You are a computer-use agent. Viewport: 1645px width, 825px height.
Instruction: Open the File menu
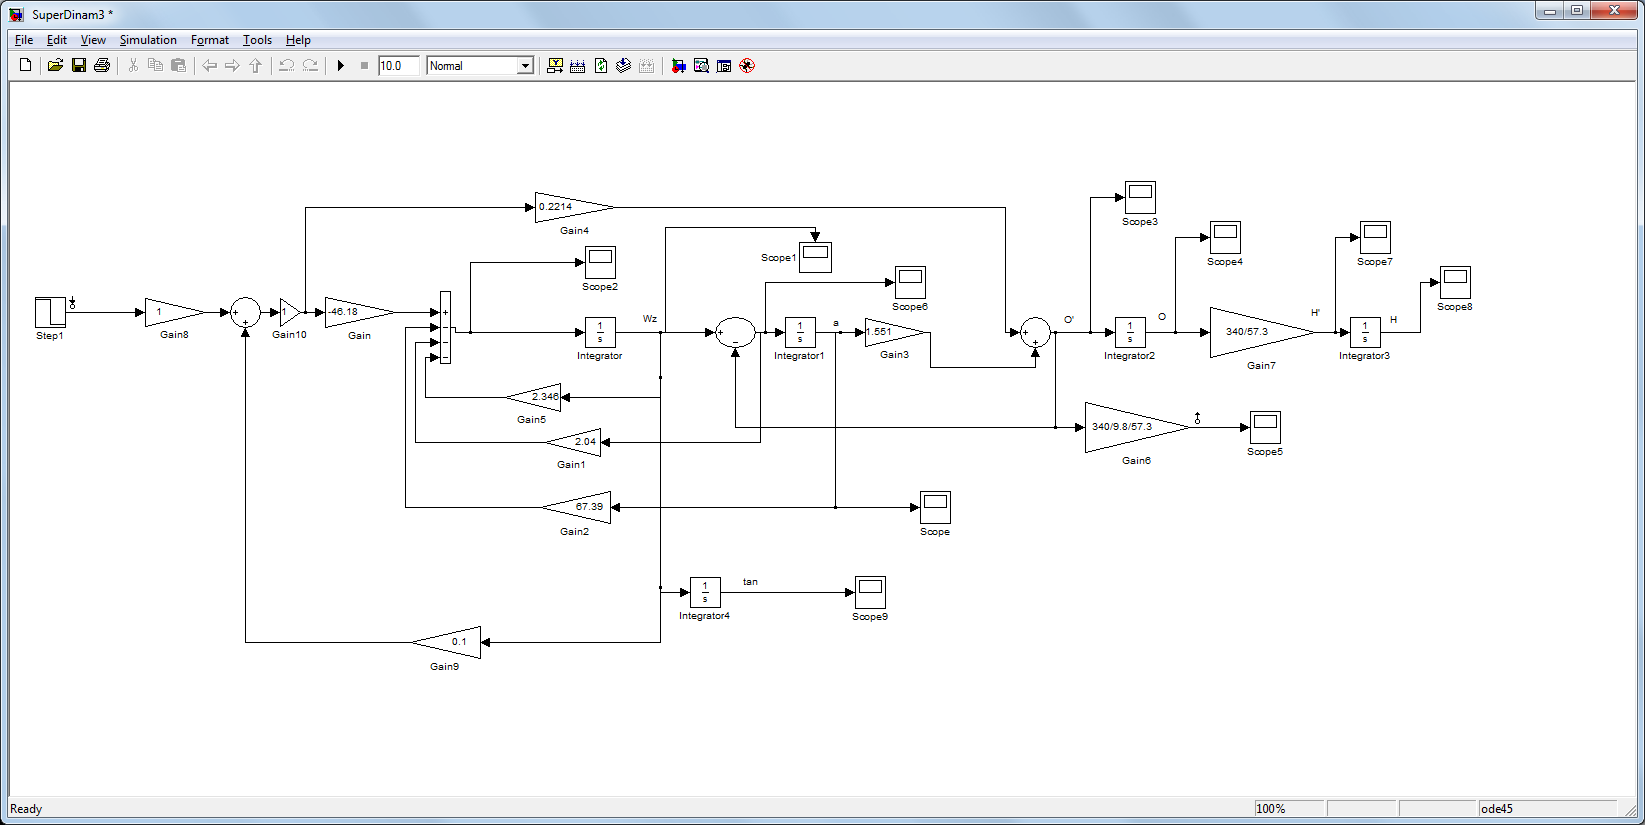pos(24,40)
